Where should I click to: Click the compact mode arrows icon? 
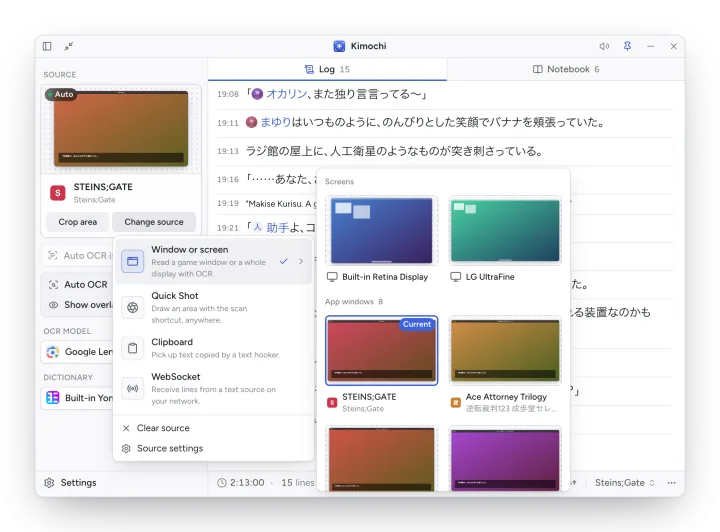[68, 46]
